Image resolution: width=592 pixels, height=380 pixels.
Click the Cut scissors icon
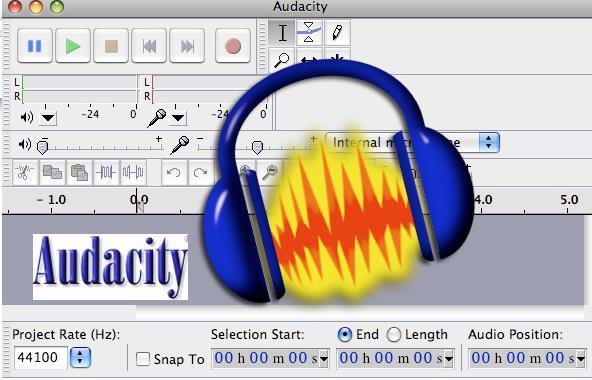point(25,173)
